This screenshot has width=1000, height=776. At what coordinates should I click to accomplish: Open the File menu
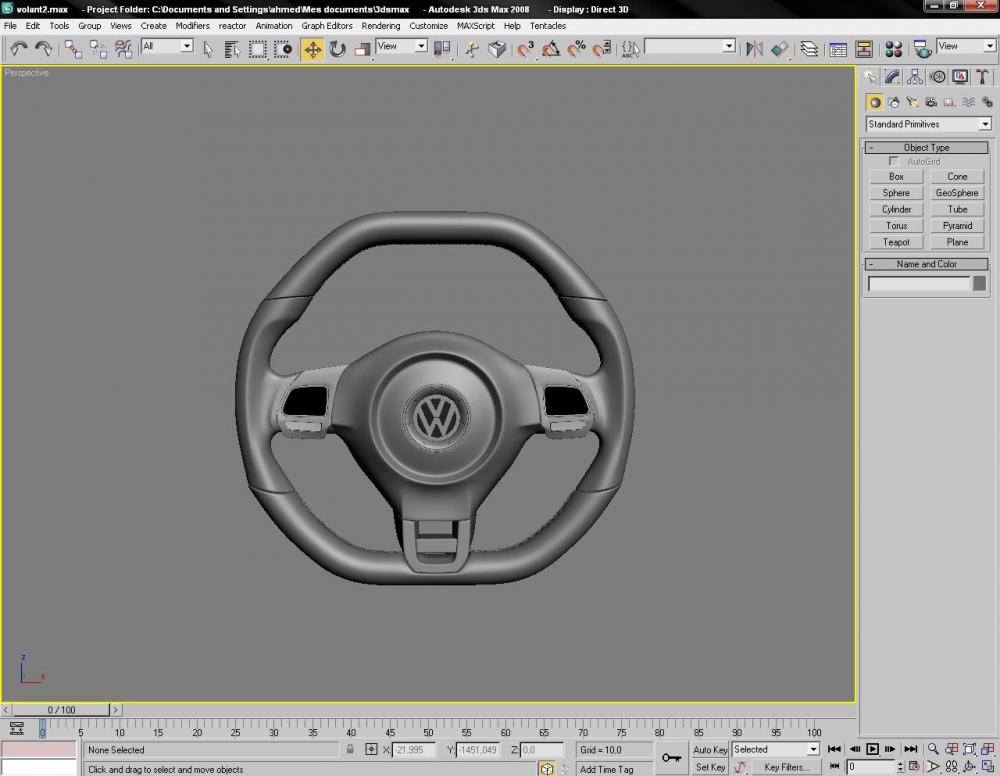10,26
